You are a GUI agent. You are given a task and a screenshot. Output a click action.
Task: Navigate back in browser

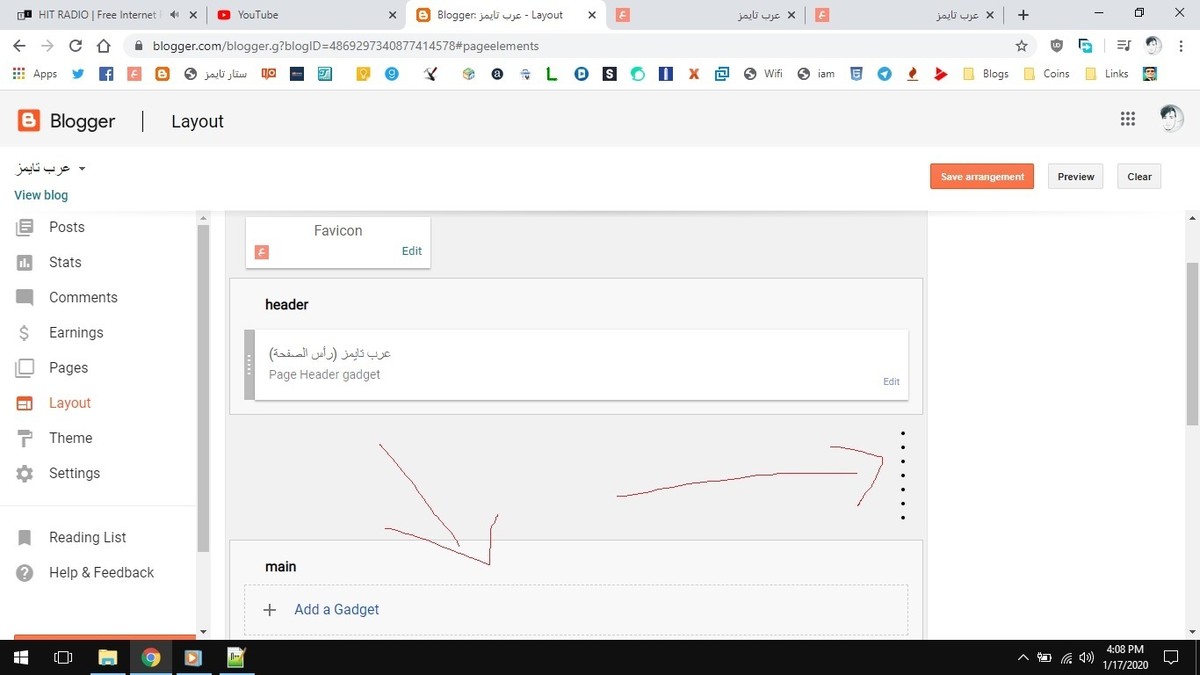(19, 46)
